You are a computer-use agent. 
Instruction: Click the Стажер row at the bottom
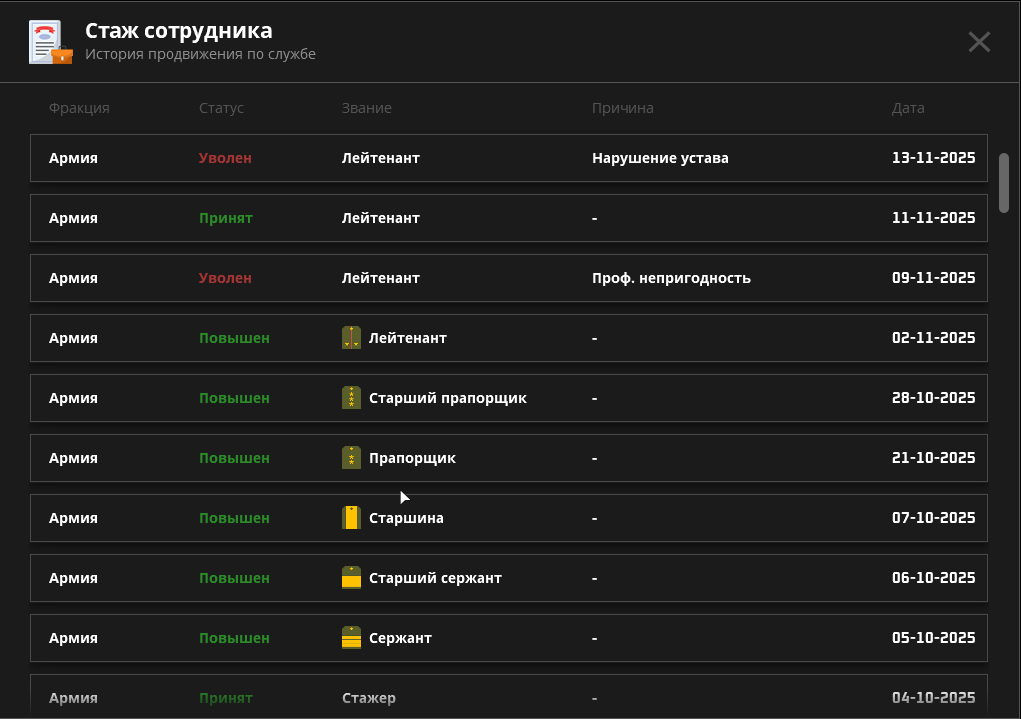(508, 697)
